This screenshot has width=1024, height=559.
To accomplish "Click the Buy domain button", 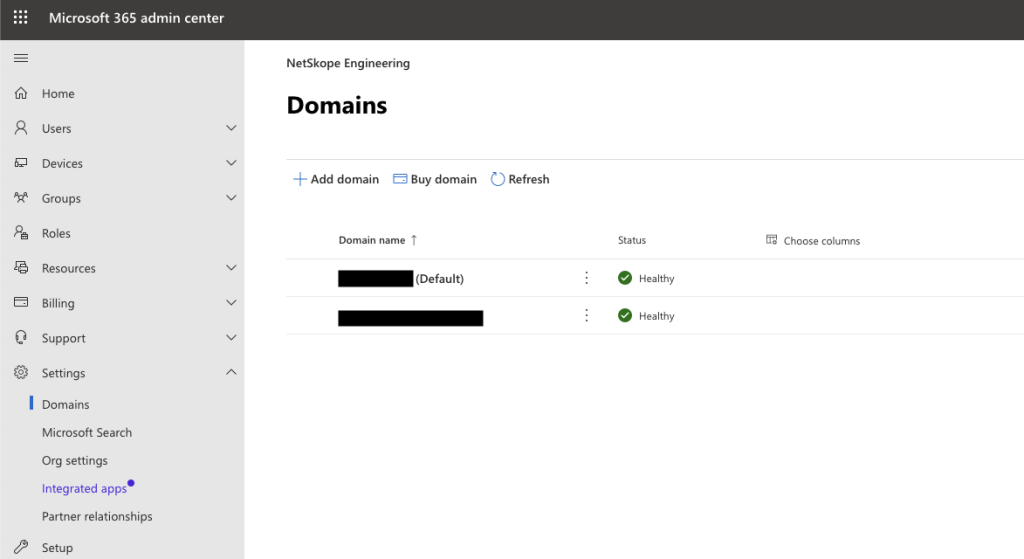I will click(x=435, y=179).
